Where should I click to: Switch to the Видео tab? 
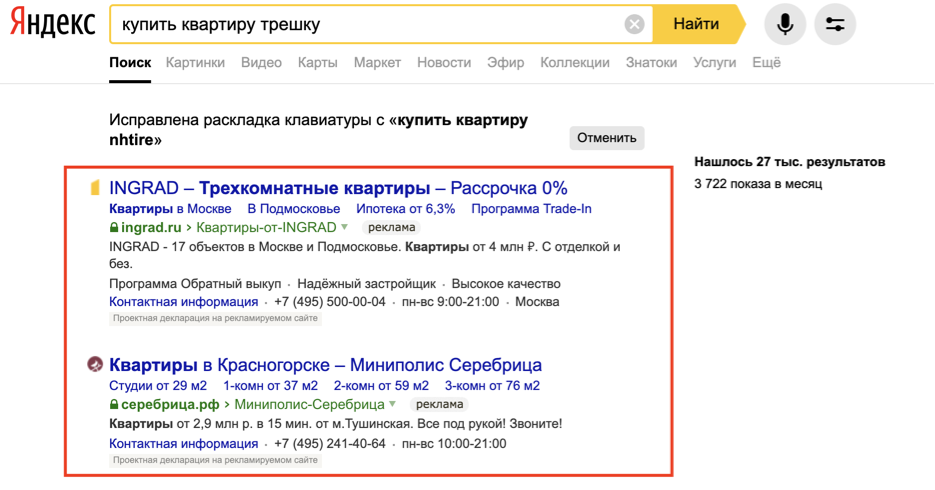point(261,63)
